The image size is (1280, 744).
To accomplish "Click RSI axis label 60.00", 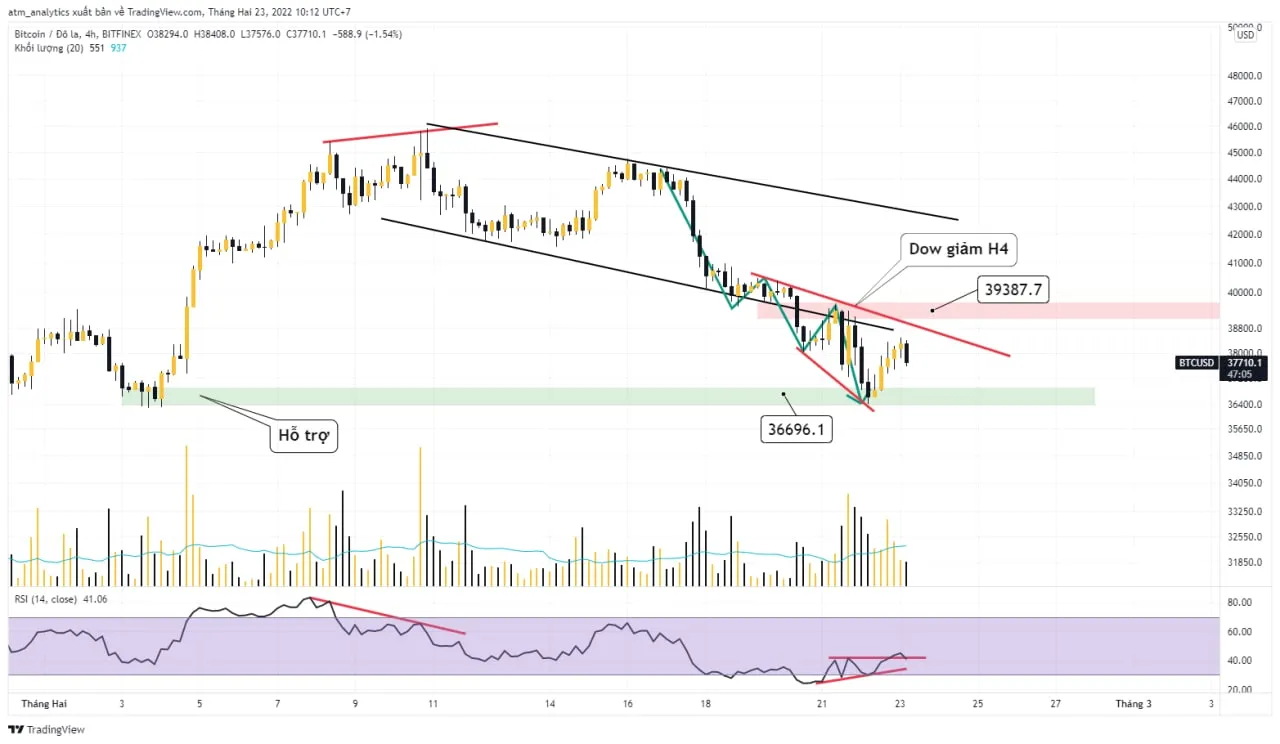I will coord(1240,632).
